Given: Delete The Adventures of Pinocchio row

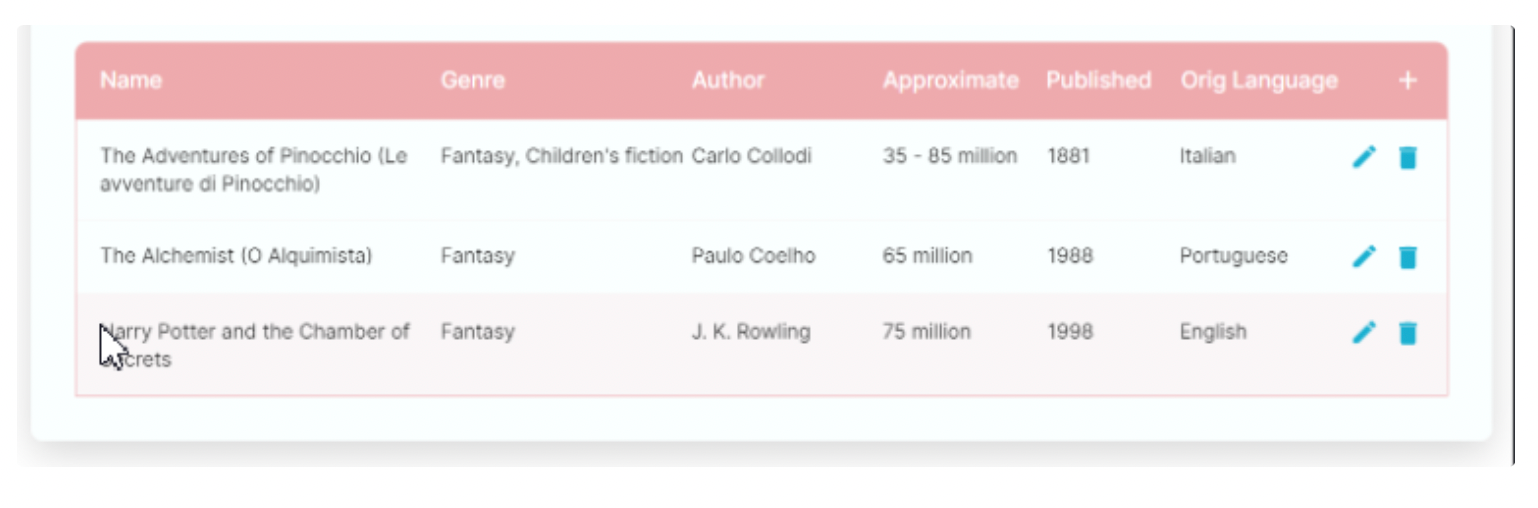Looking at the screenshot, I should (1408, 157).
